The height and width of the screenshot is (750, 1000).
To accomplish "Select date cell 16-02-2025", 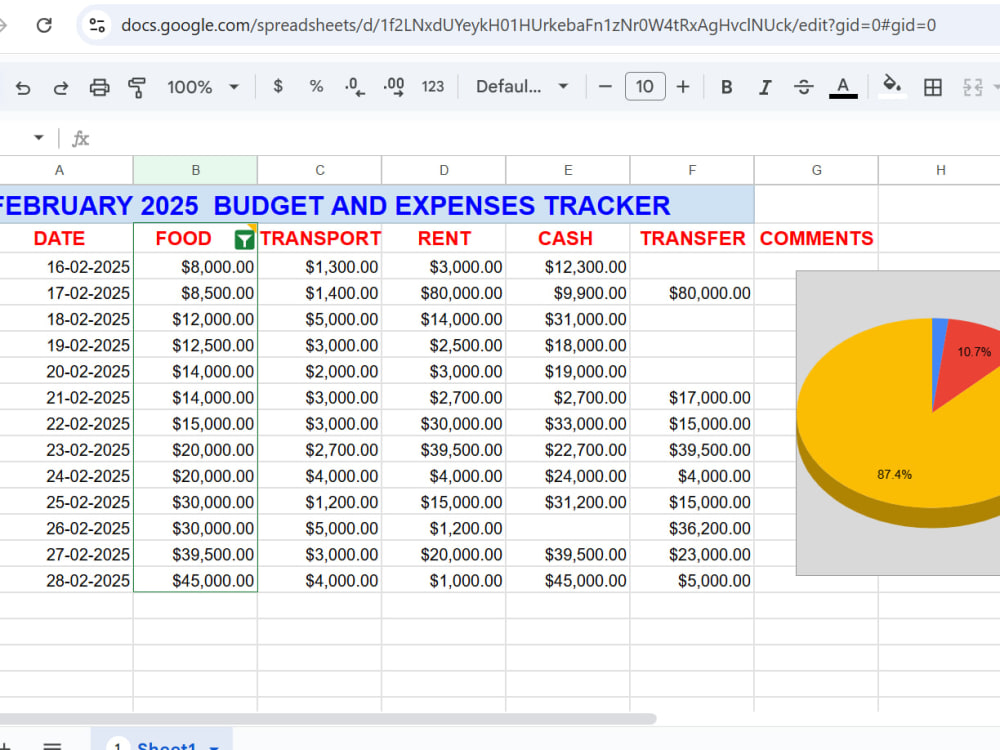I will [66, 267].
